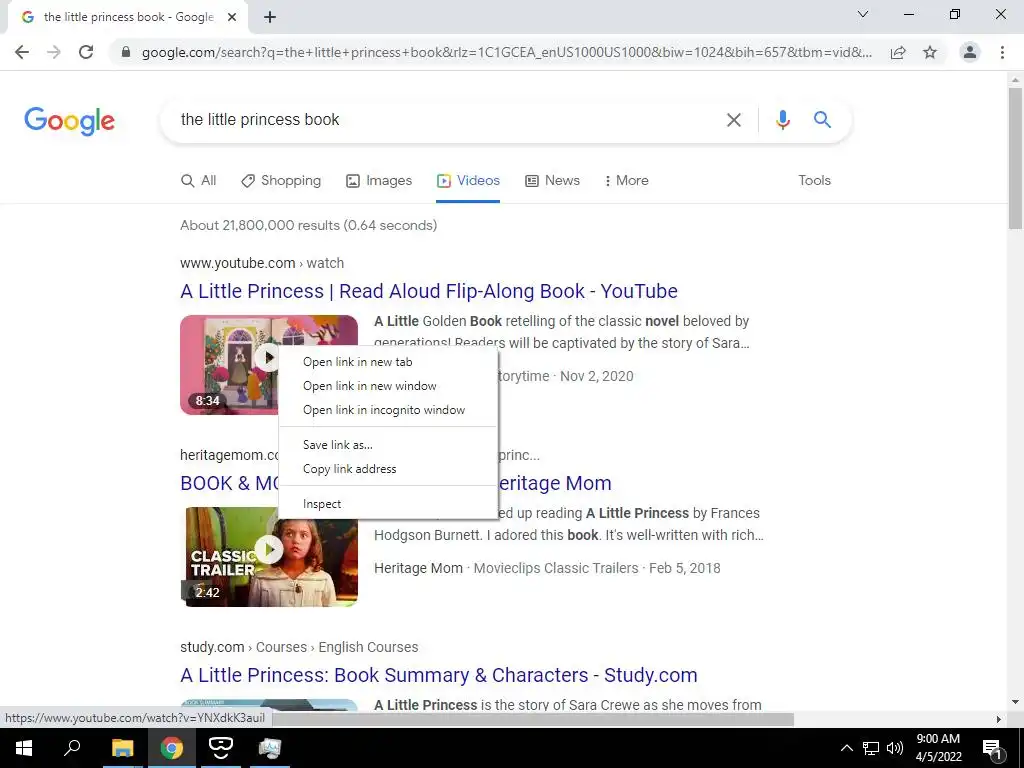
Task: Bookmark this page with star icon
Action: click(x=930, y=52)
